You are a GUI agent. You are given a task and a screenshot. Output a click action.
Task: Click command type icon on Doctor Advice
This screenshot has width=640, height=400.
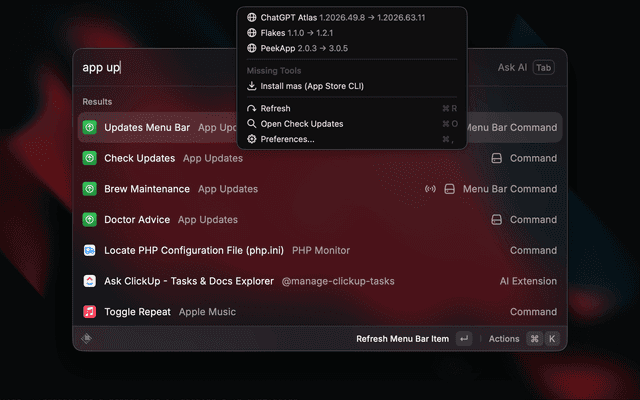click(x=496, y=220)
